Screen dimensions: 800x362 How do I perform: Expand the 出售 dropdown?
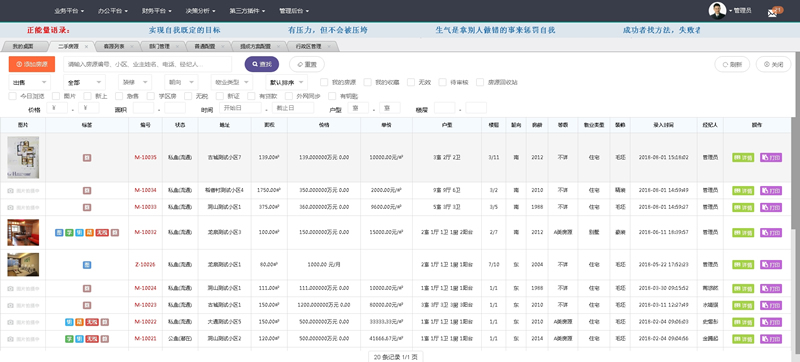click(30, 82)
